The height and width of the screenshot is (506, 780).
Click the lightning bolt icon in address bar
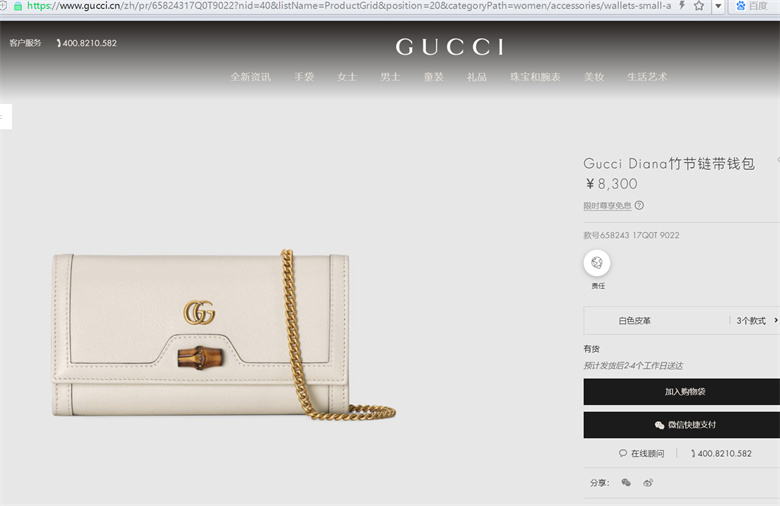coord(682,5)
